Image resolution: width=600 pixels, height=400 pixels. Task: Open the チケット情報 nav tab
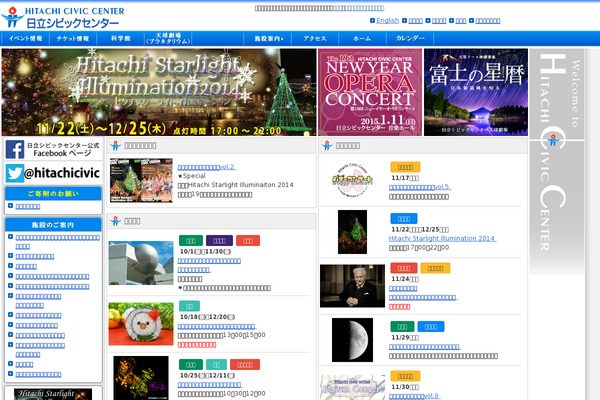click(x=73, y=39)
